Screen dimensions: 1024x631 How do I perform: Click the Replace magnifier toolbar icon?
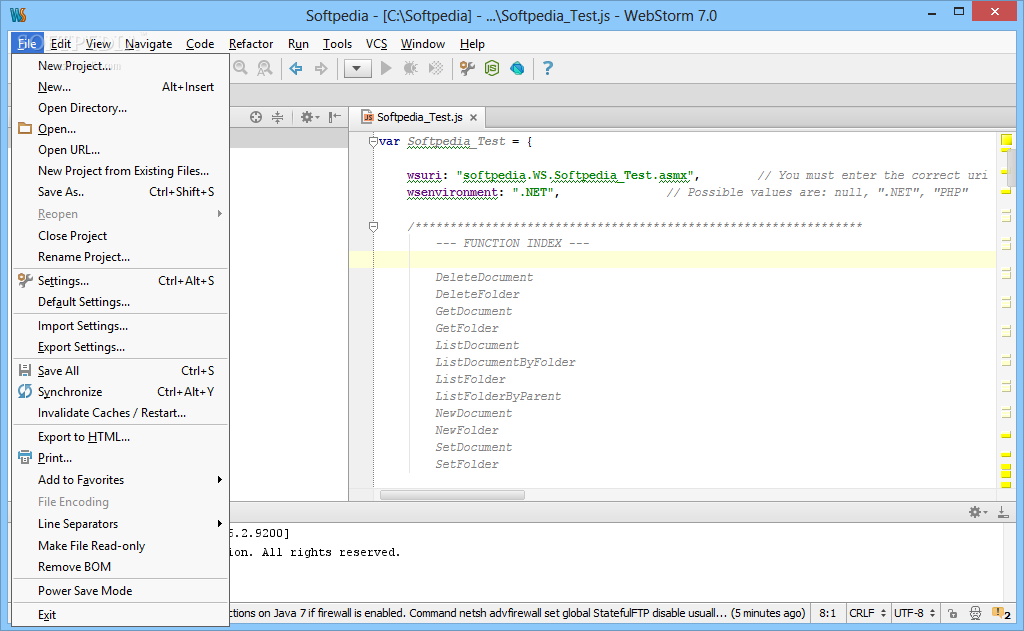point(264,68)
